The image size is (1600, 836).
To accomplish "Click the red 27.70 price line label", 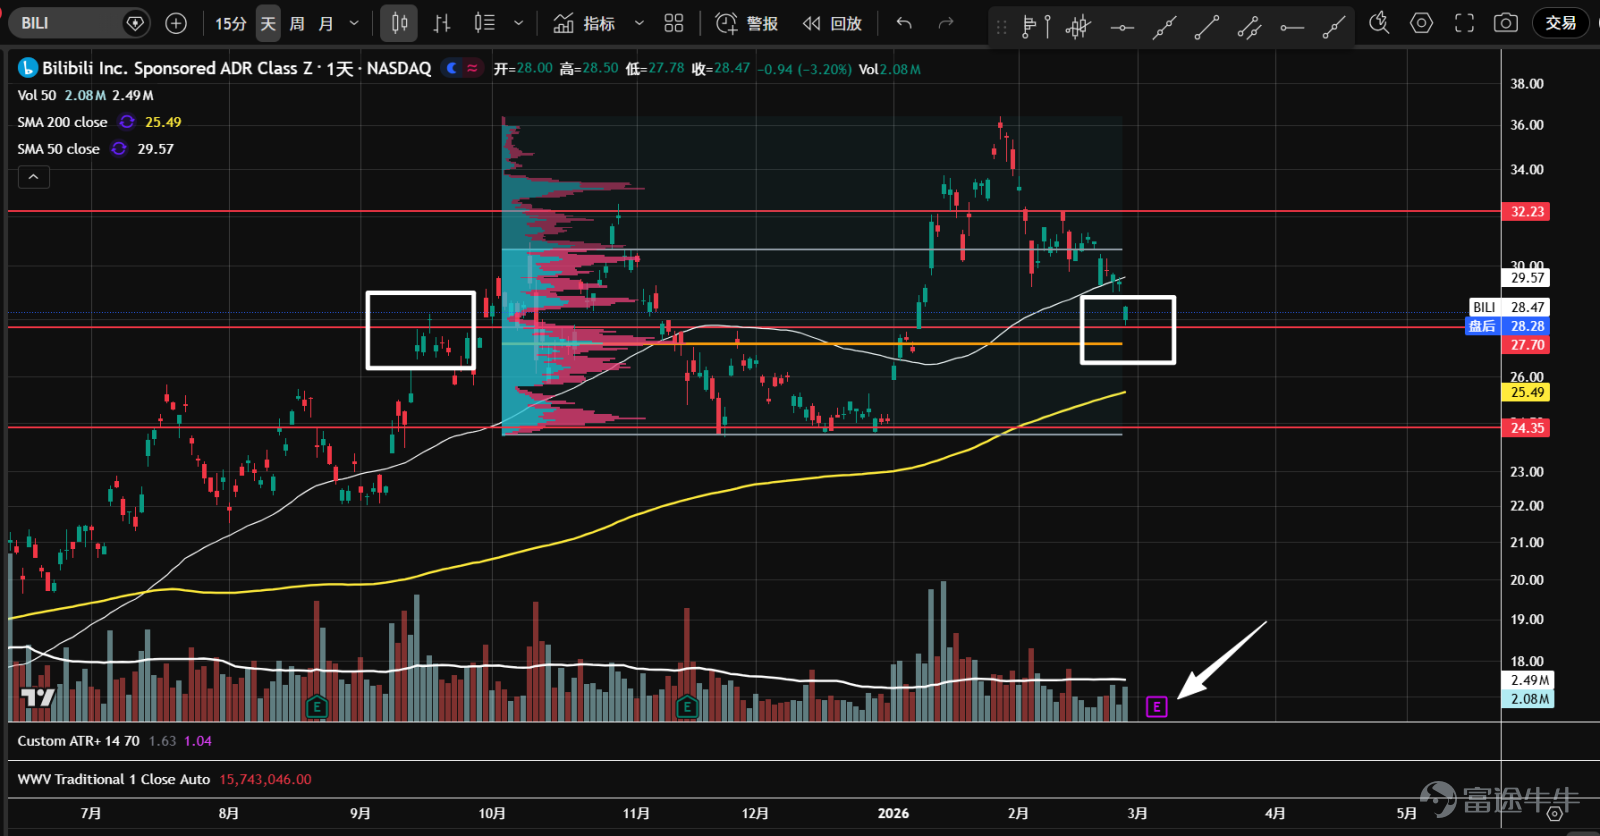I will pyautogui.click(x=1526, y=345).
